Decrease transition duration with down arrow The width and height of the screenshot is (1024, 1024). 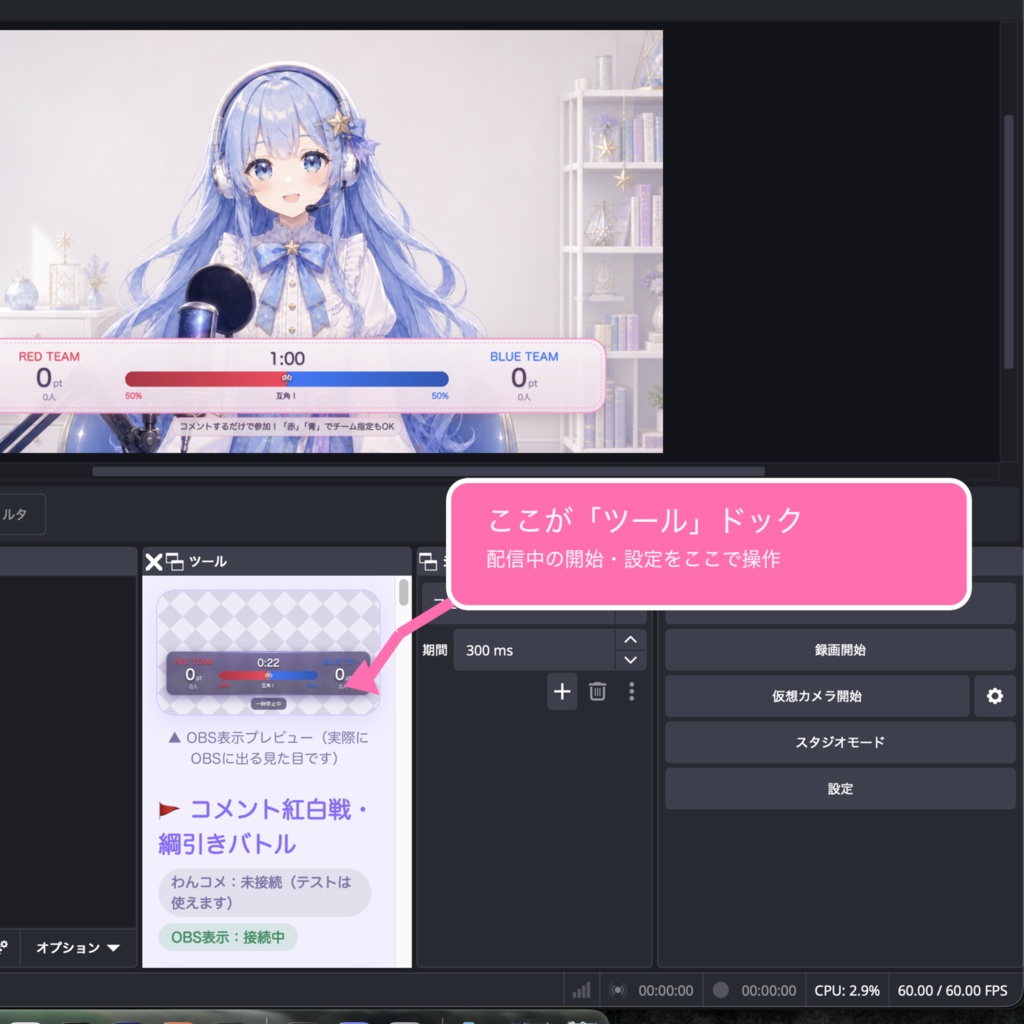point(630,660)
